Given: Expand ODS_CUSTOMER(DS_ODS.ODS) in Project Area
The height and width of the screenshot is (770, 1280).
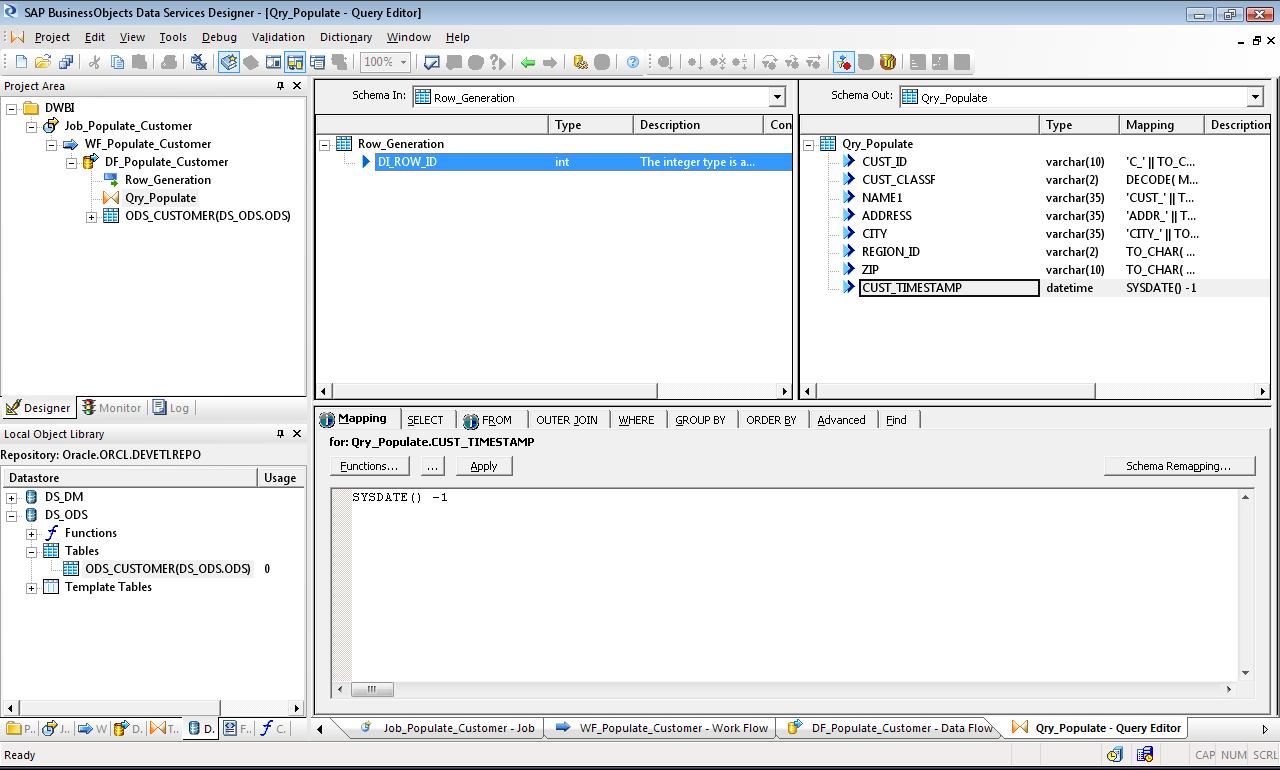Looking at the screenshot, I should tap(91, 216).
